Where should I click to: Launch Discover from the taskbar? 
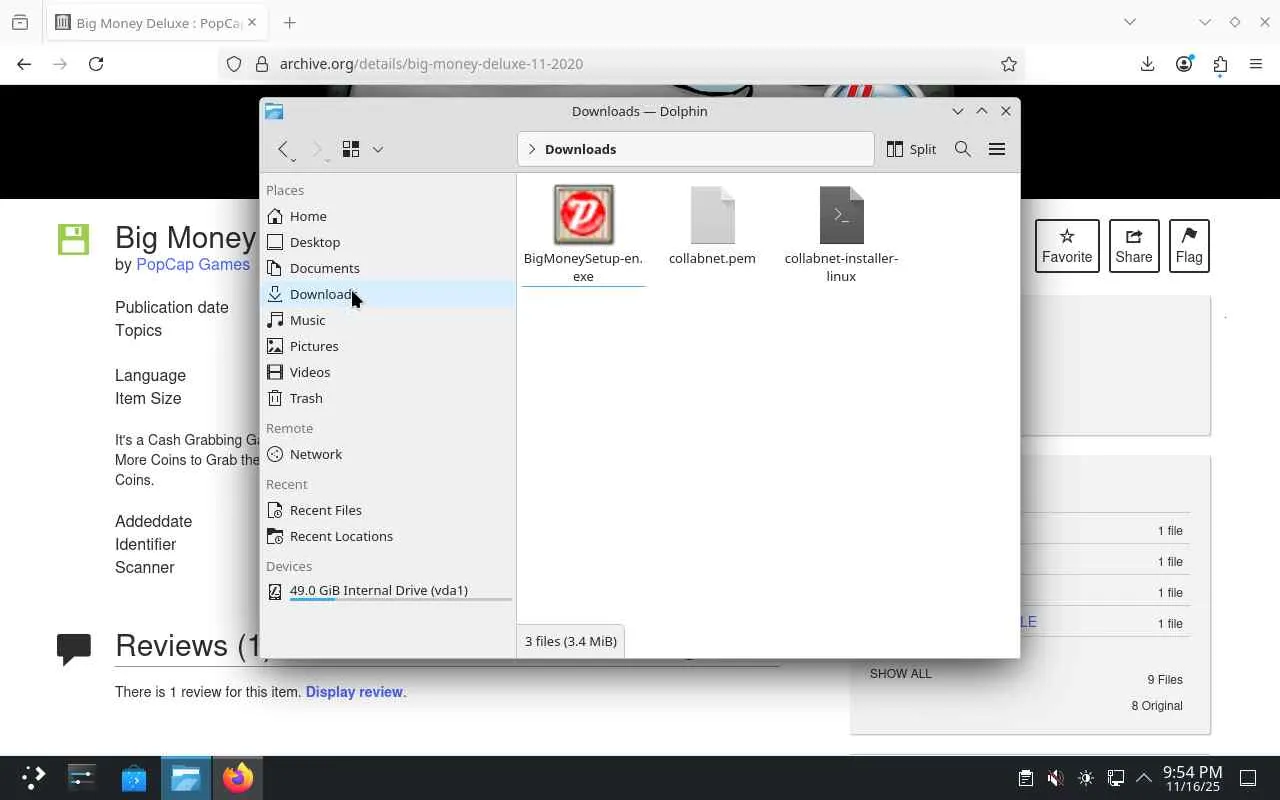pos(134,777)
